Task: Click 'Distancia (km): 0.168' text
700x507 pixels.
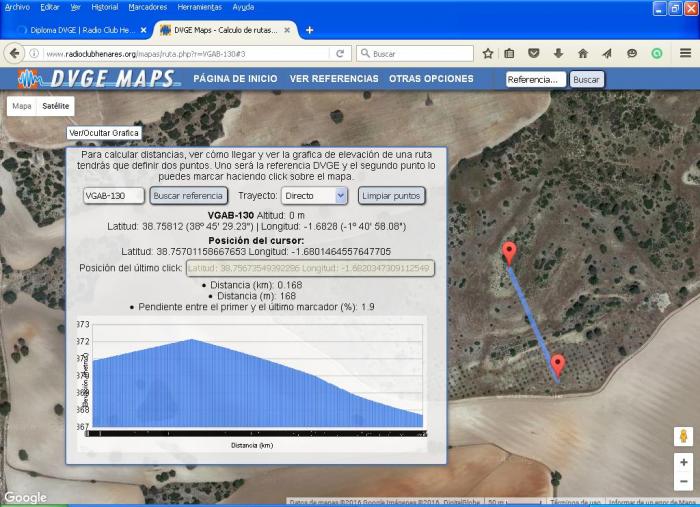Action: click(x=256, y=285)
